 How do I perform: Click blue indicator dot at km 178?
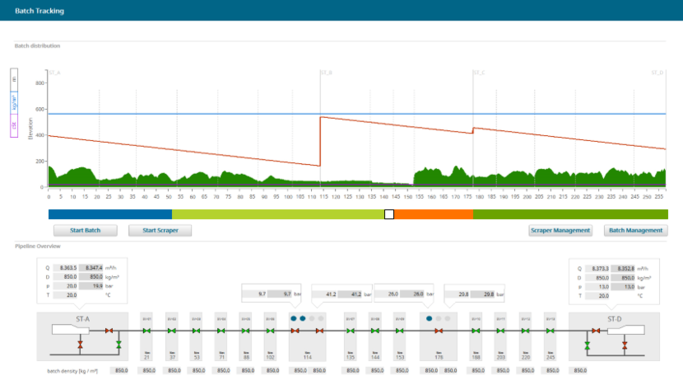(x=429, y=318)
